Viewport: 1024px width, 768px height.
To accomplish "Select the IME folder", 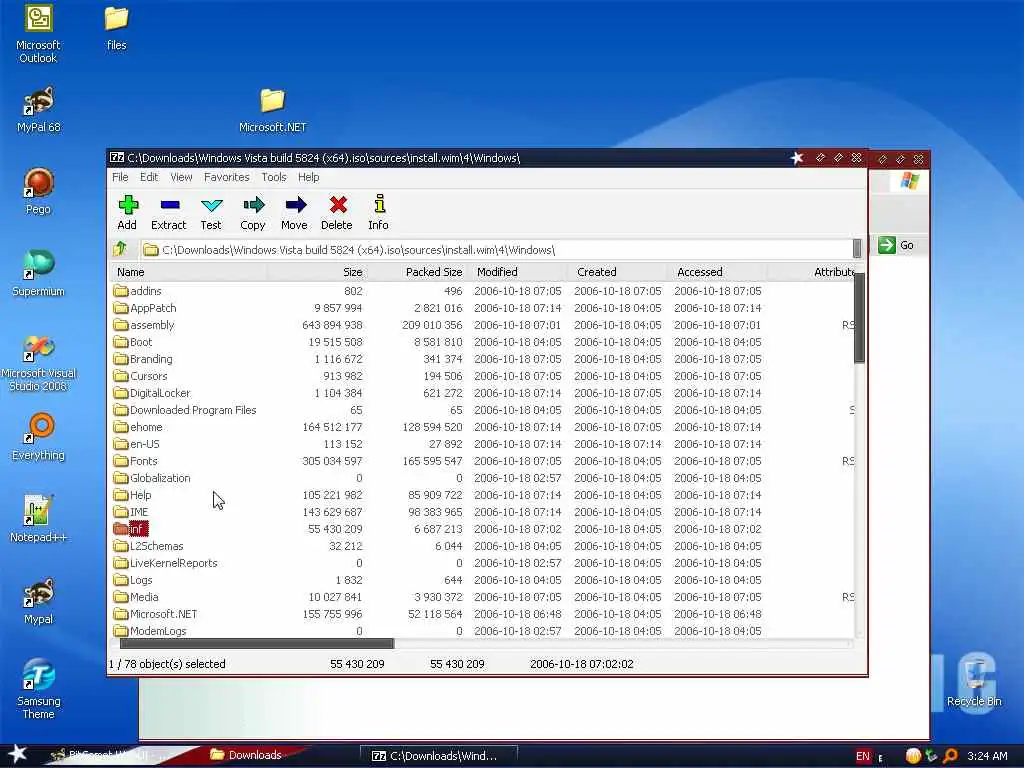I will click(x=131, y=511).
